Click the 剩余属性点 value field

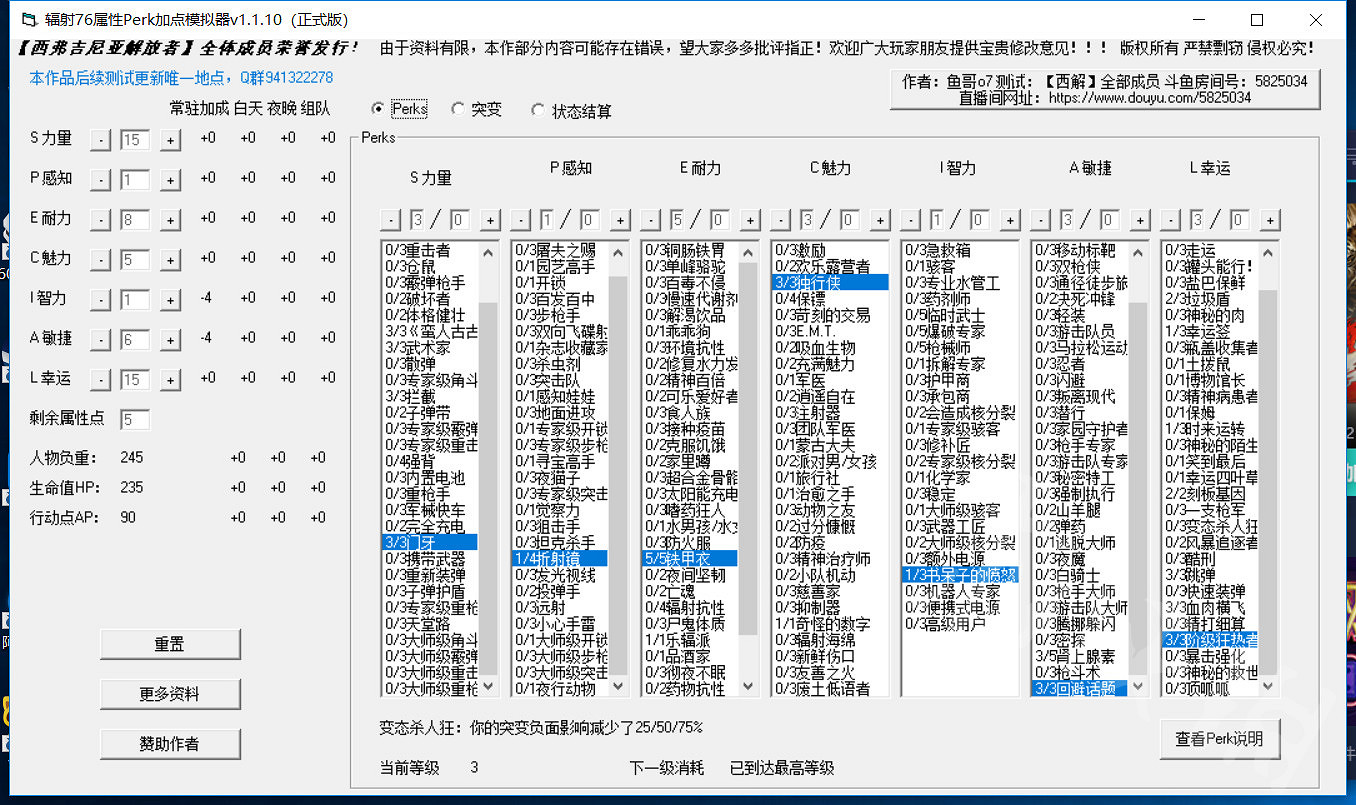coord(135,420)
